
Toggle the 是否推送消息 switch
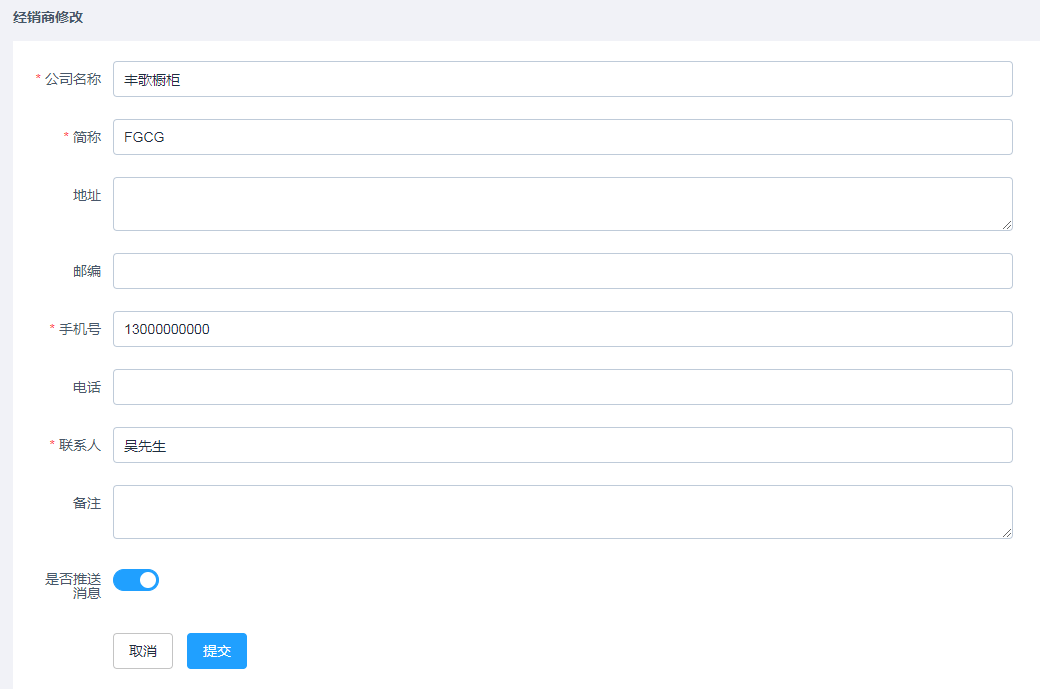pos(136,580)
